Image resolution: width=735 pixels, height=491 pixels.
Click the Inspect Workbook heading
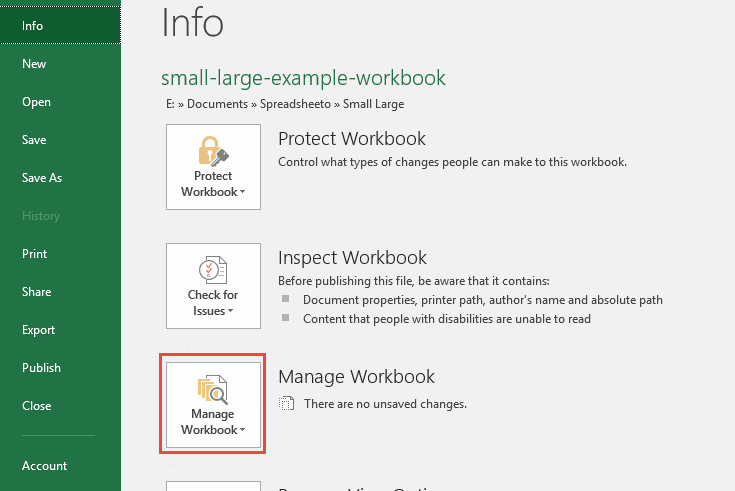click(352, 258)
